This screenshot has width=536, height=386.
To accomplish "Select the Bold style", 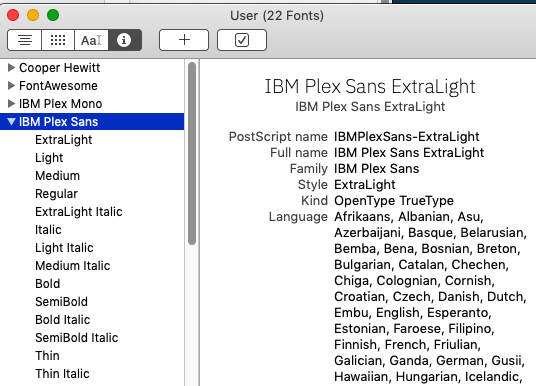I will (48, 284).
